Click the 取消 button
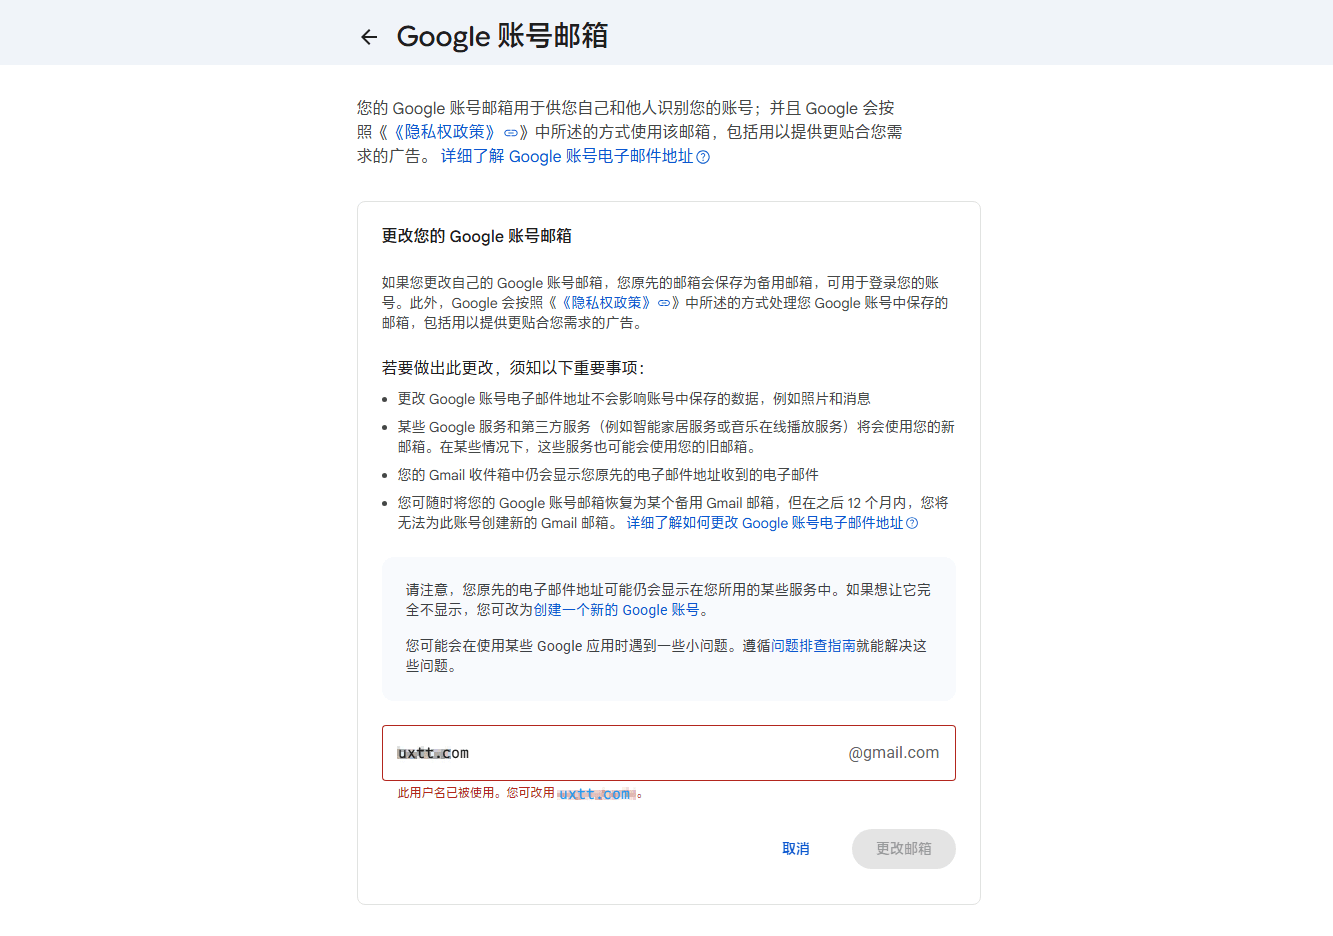 [796, 849]
